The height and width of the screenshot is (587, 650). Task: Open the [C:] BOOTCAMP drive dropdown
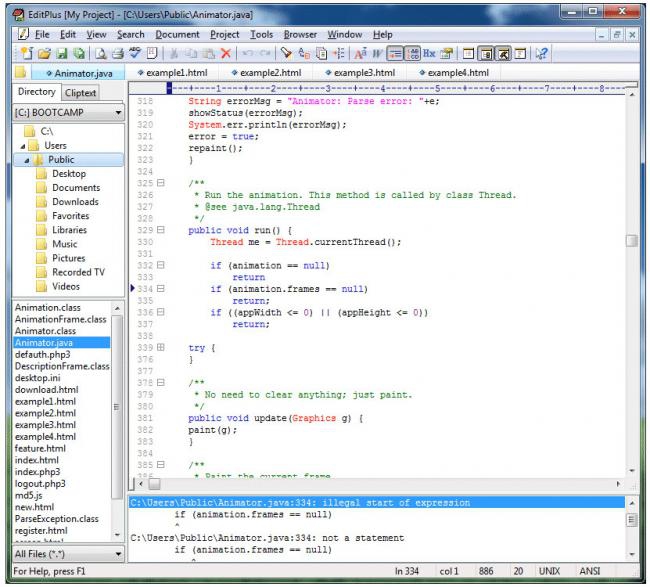[x=118, y=113]
